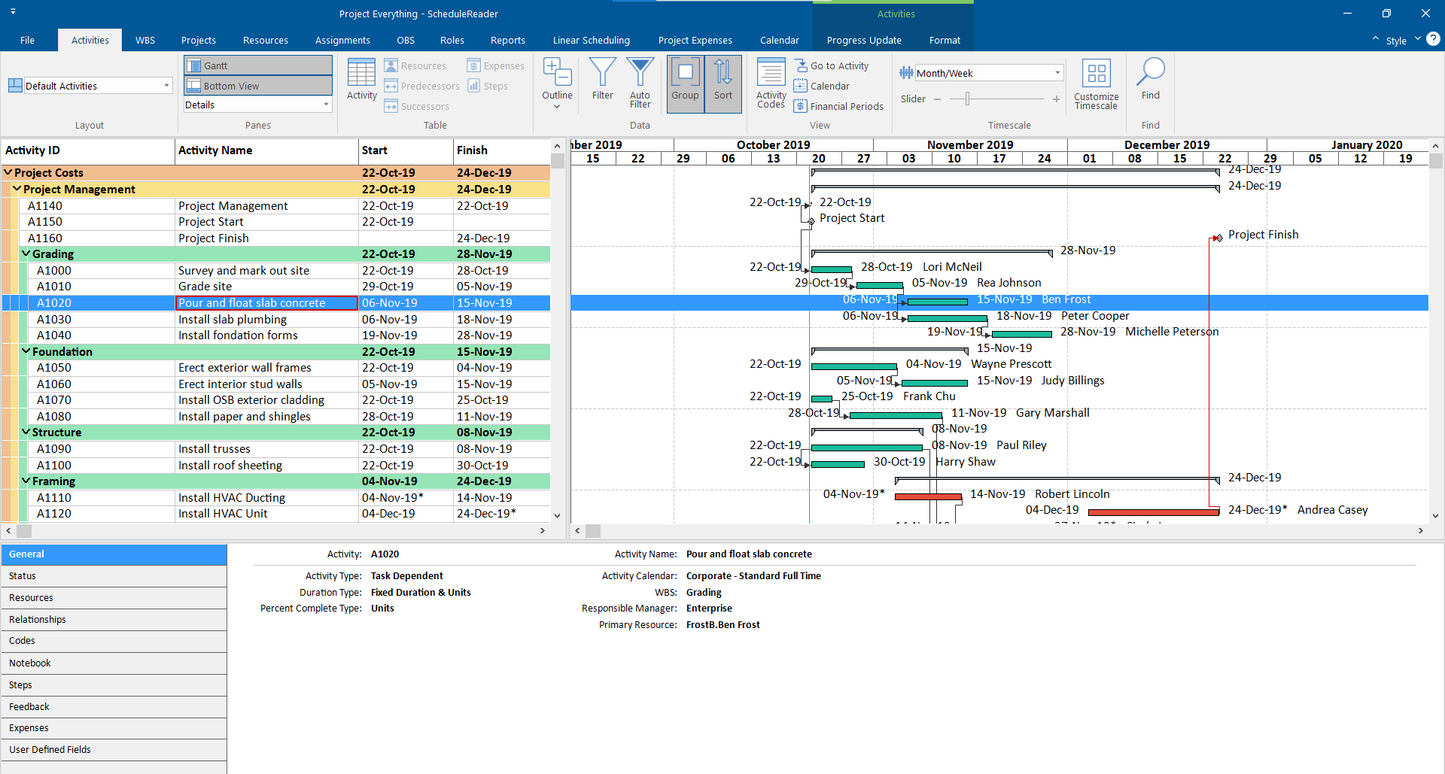Toggle the Bottom View pane
This screenshot has height=774, width=1445.
click(257, 85)
